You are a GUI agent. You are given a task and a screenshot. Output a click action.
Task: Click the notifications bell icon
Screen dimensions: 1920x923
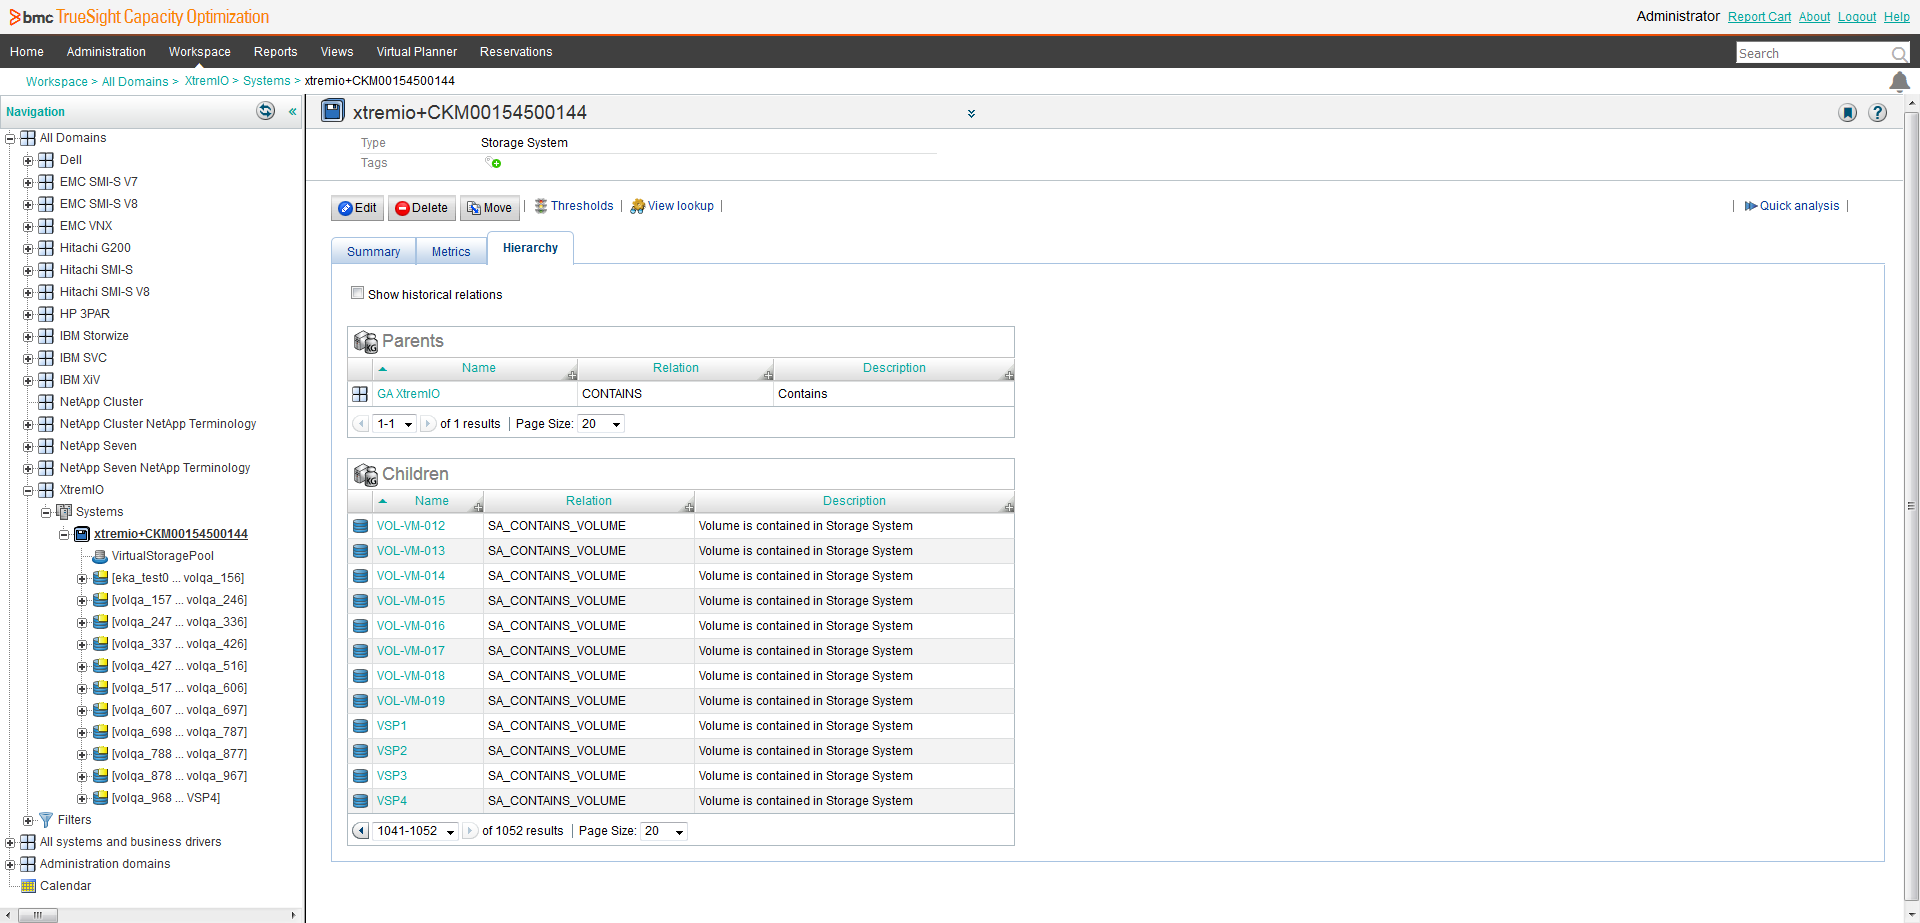[x=1899, y=82]
